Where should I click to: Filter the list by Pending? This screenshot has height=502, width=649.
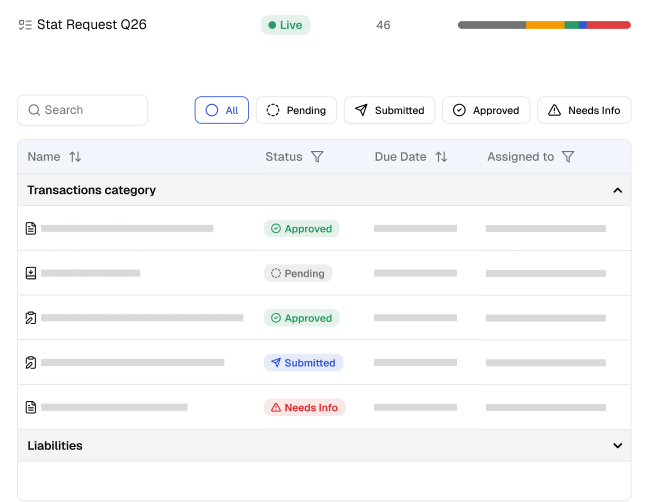(296, 110)
